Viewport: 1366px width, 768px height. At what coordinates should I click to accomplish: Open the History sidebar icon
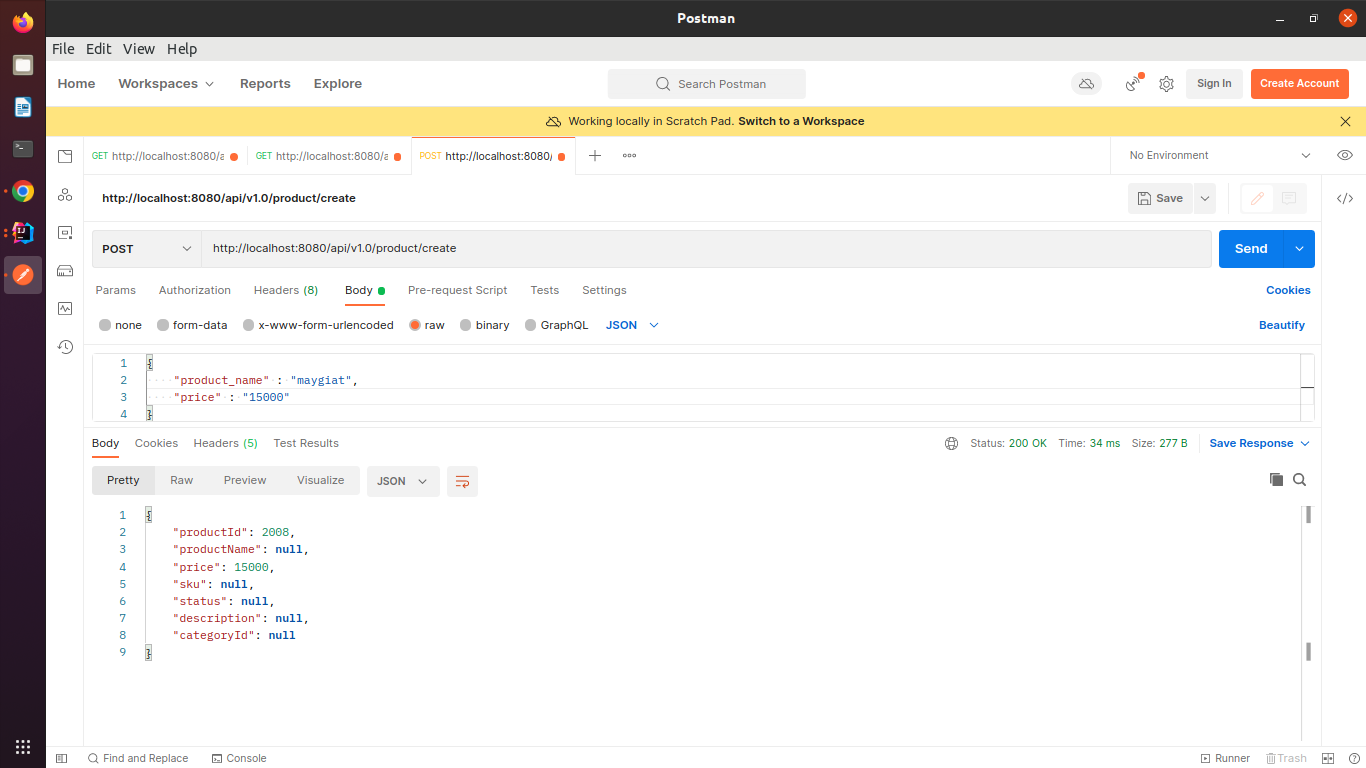tap(65, 346)
